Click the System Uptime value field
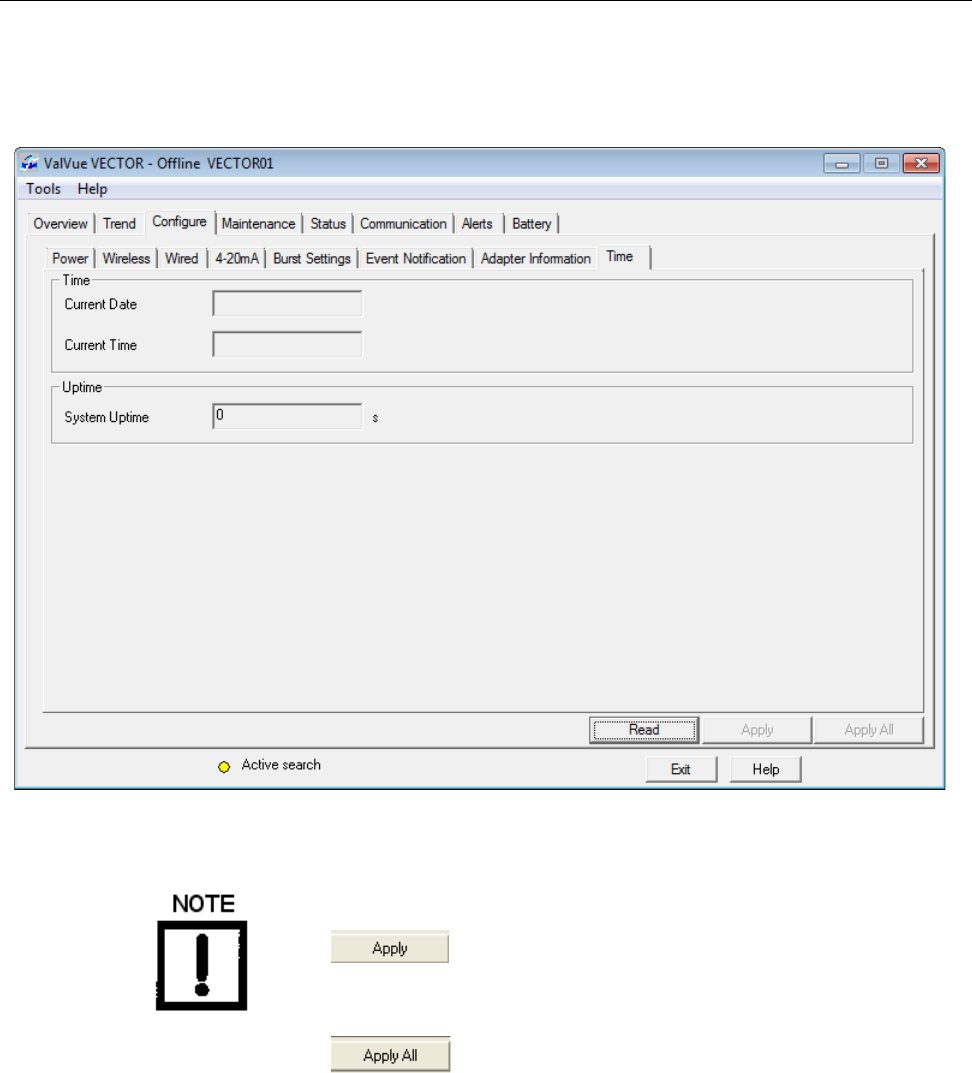 [287, 416]
